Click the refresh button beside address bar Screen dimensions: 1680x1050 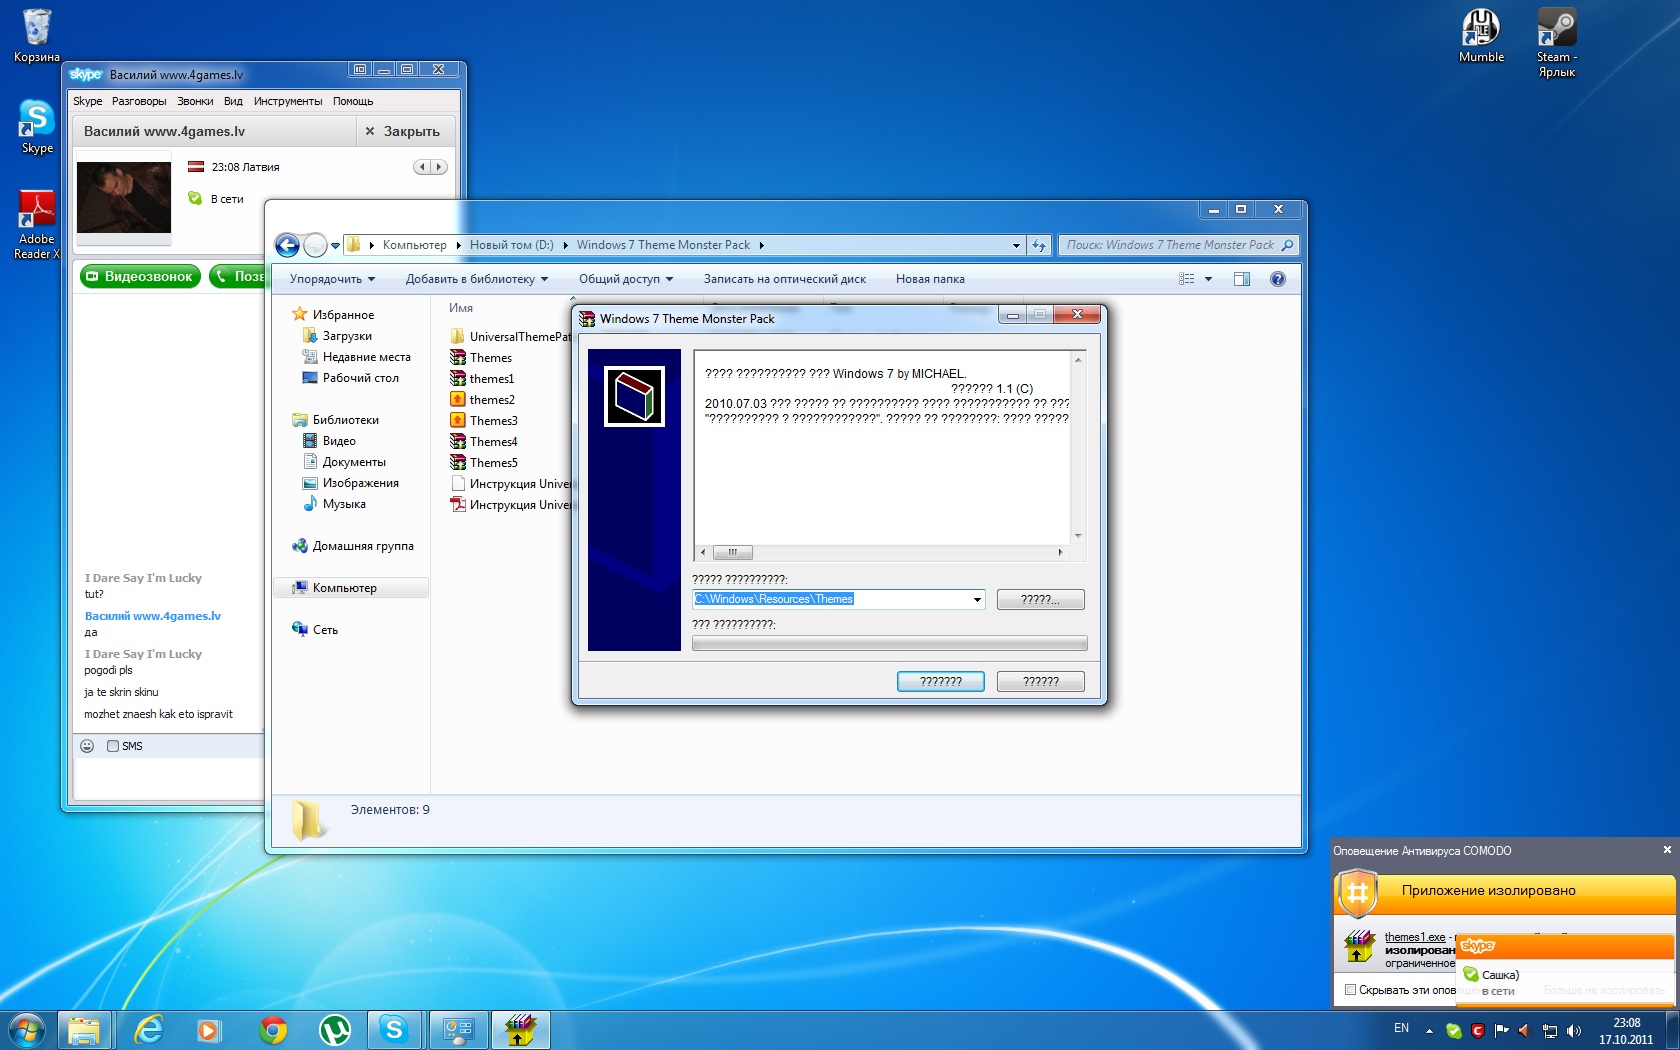1039,245
